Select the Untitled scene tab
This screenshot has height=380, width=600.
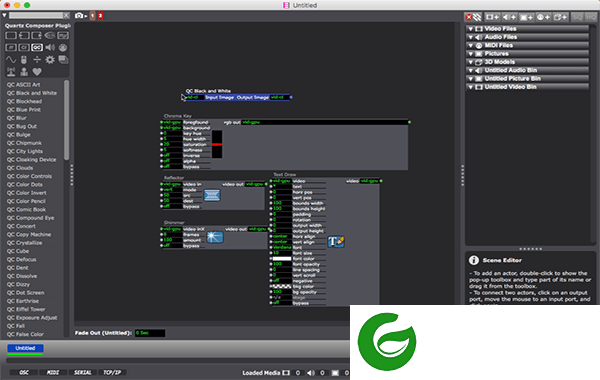click(x=25, y=348)
